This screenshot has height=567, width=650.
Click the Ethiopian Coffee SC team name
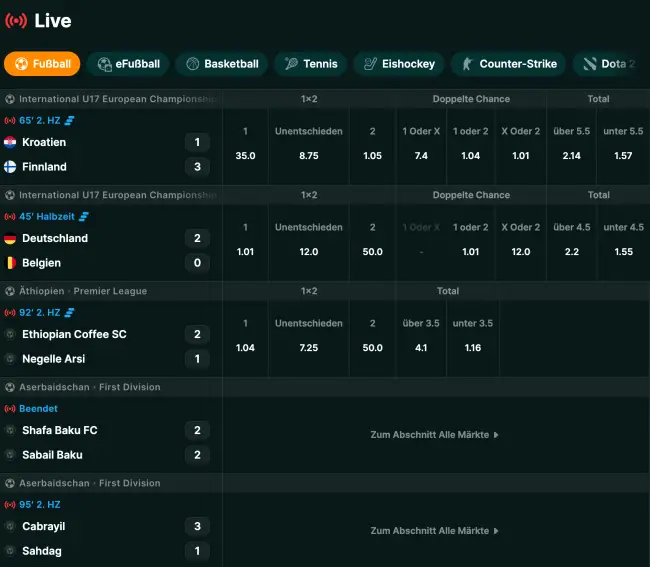[x=74, y=334]
